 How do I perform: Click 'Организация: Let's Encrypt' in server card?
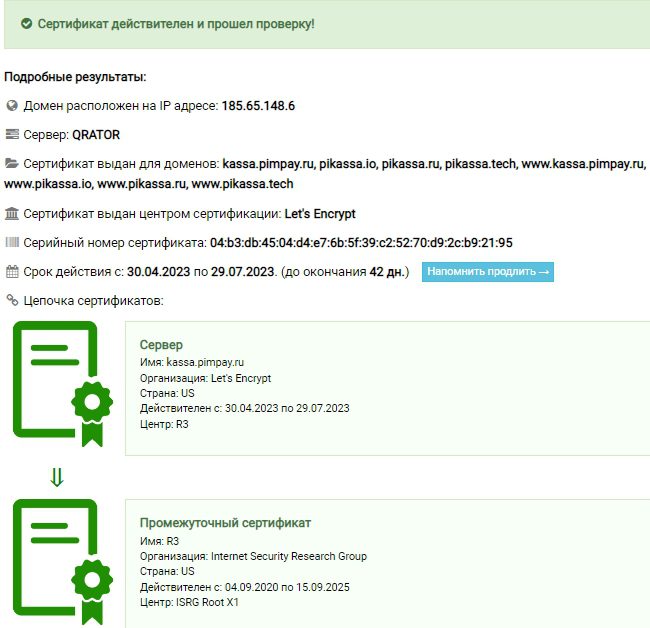205,378
